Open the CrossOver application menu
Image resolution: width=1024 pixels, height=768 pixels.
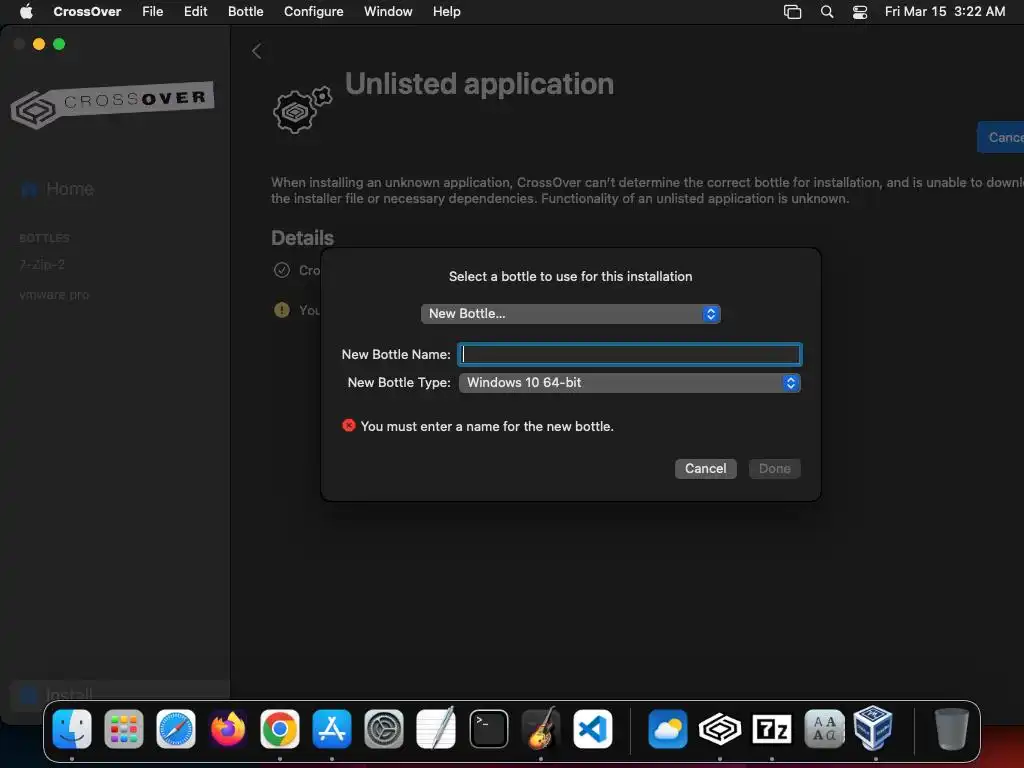[x=87, y=11]
